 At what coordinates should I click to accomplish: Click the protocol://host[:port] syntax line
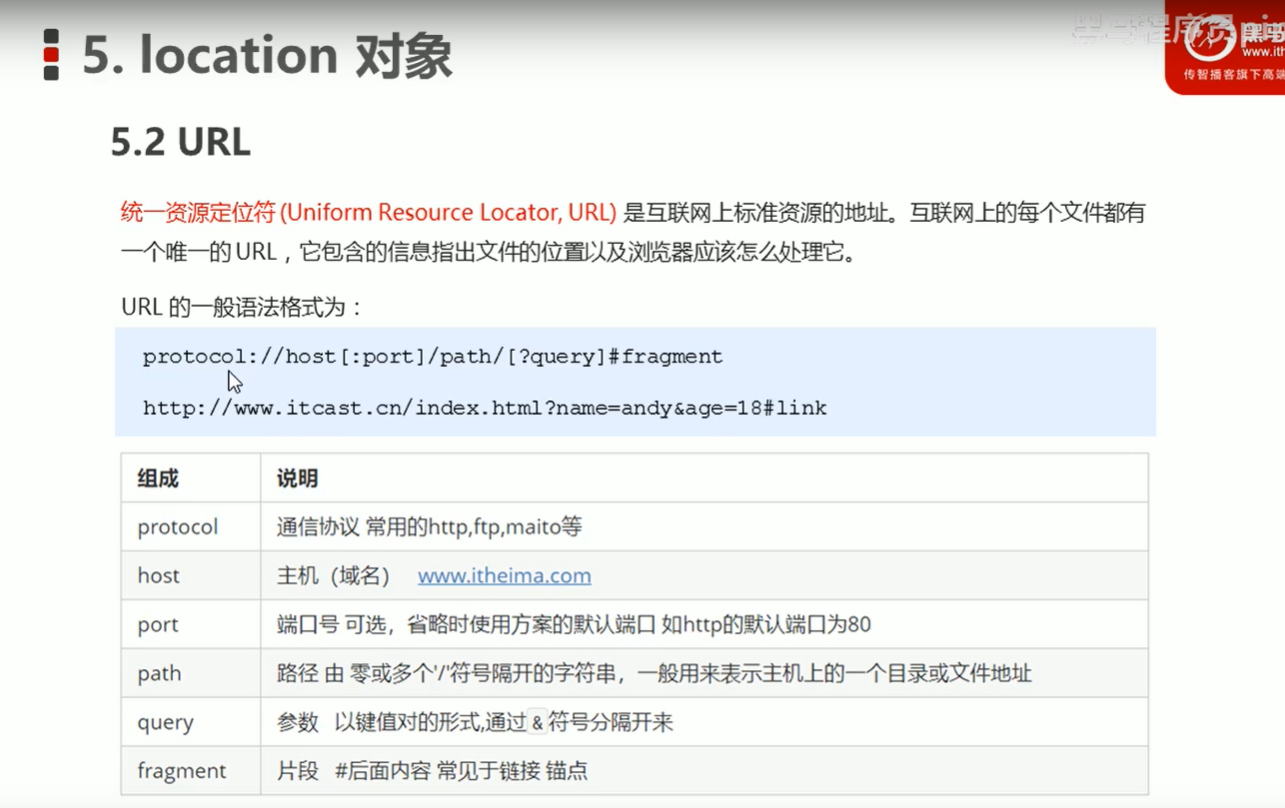coord(432,357)
